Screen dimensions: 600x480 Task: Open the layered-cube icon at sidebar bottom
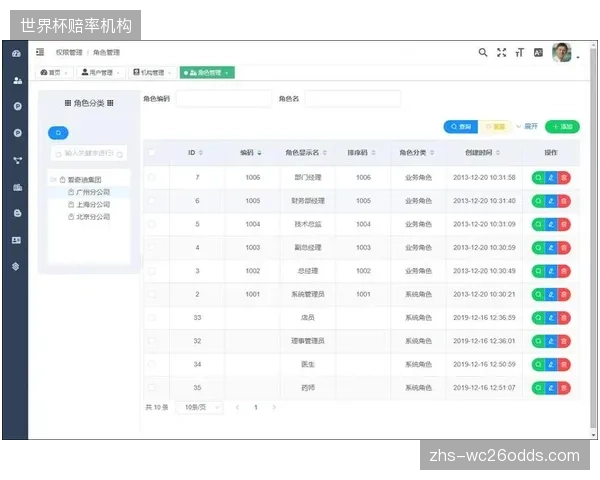16,266
